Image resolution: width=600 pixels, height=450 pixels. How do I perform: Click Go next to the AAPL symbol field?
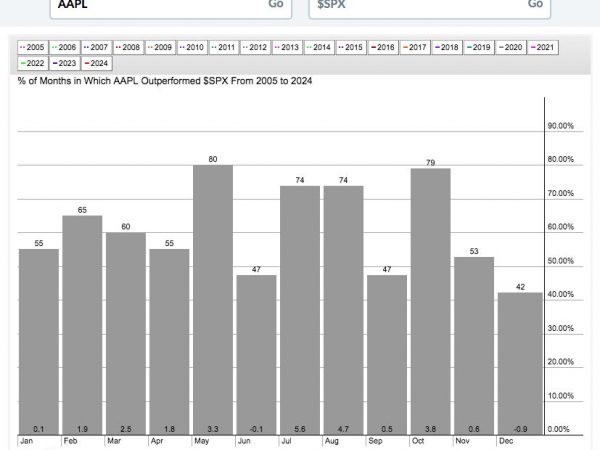[276, 4]
